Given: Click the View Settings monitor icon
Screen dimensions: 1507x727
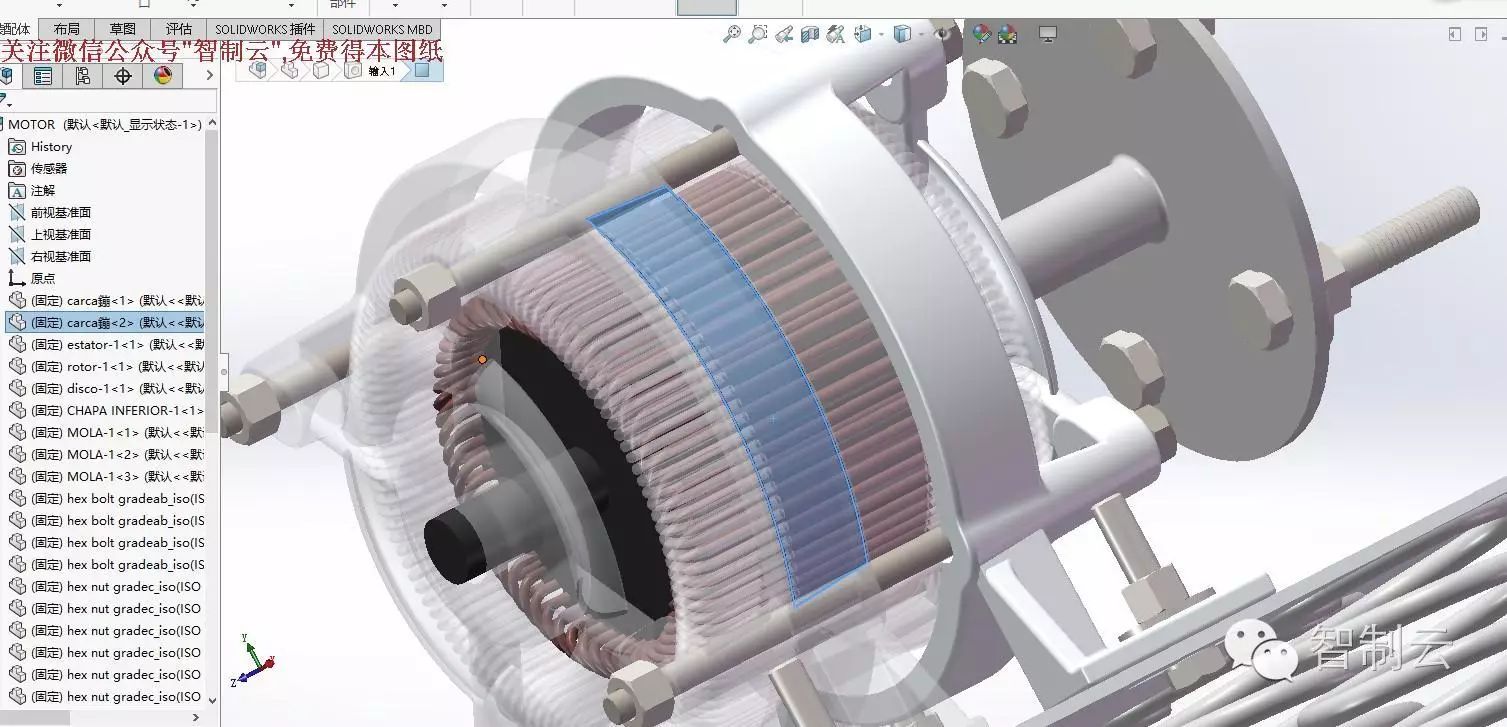Looking at the screenshot, I should [1048, 35].
